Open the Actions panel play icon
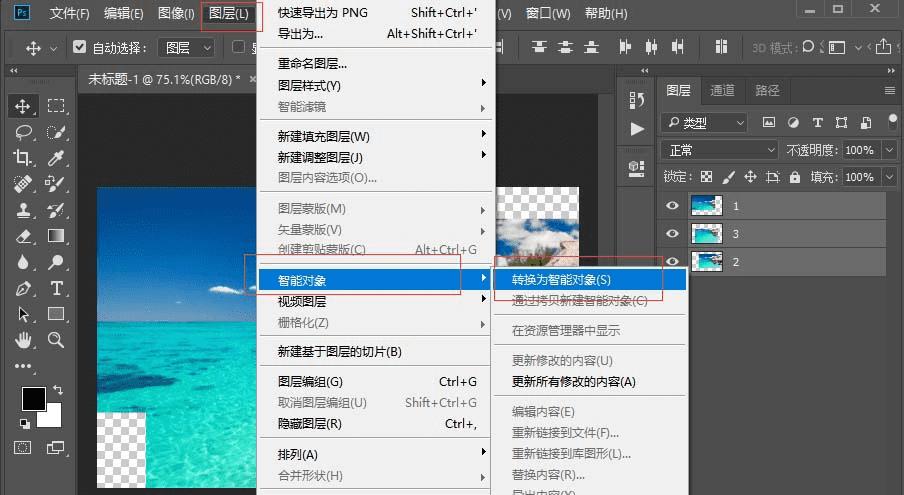Viewport: 904px width, 495px height. (x=637, y=129)
